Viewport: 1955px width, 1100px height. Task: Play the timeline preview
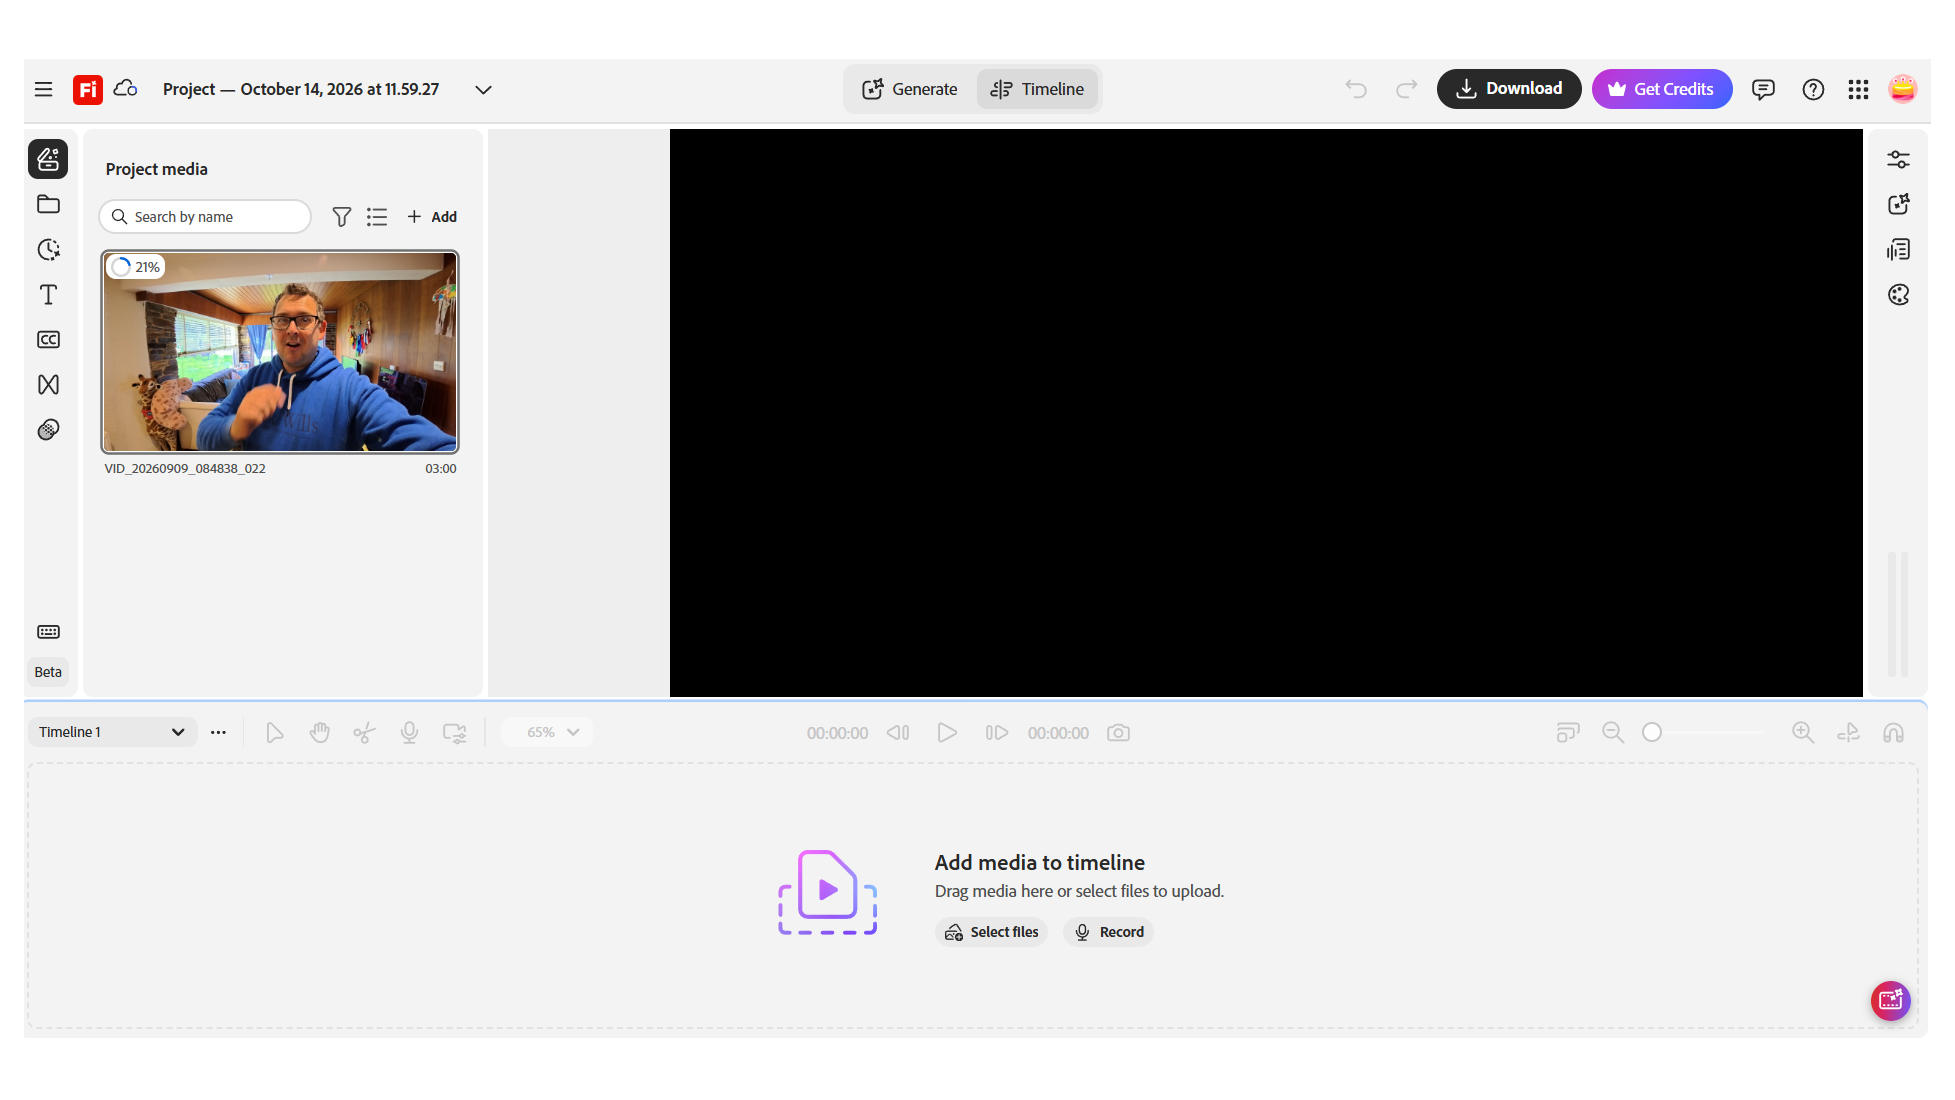(x=947, y=733)
